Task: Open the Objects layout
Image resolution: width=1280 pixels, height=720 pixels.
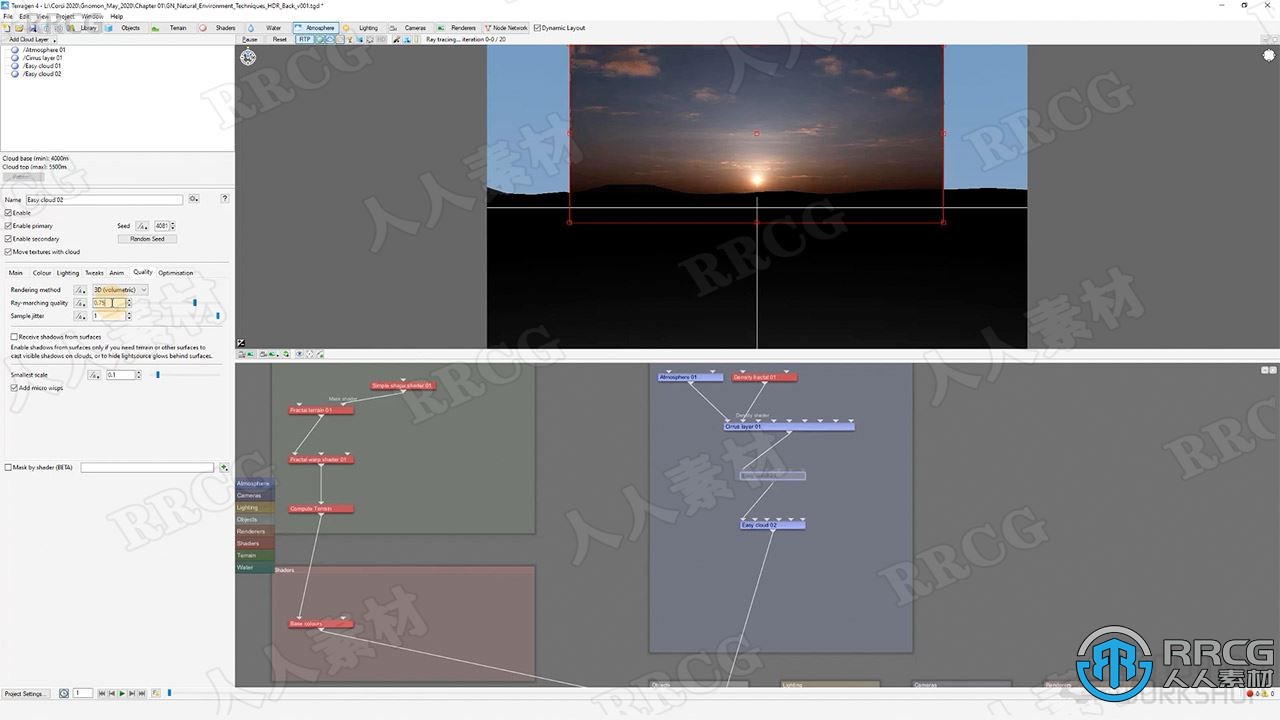Action: click(x=124, y=28)
